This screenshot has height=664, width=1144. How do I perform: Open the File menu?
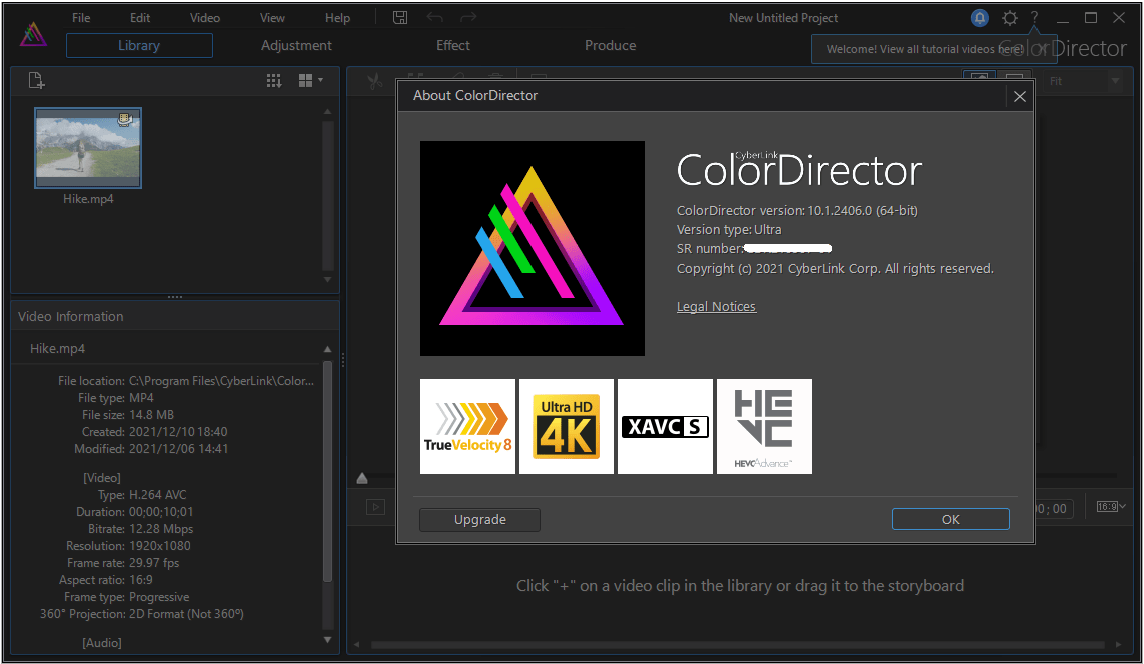[x=81, y=18]
